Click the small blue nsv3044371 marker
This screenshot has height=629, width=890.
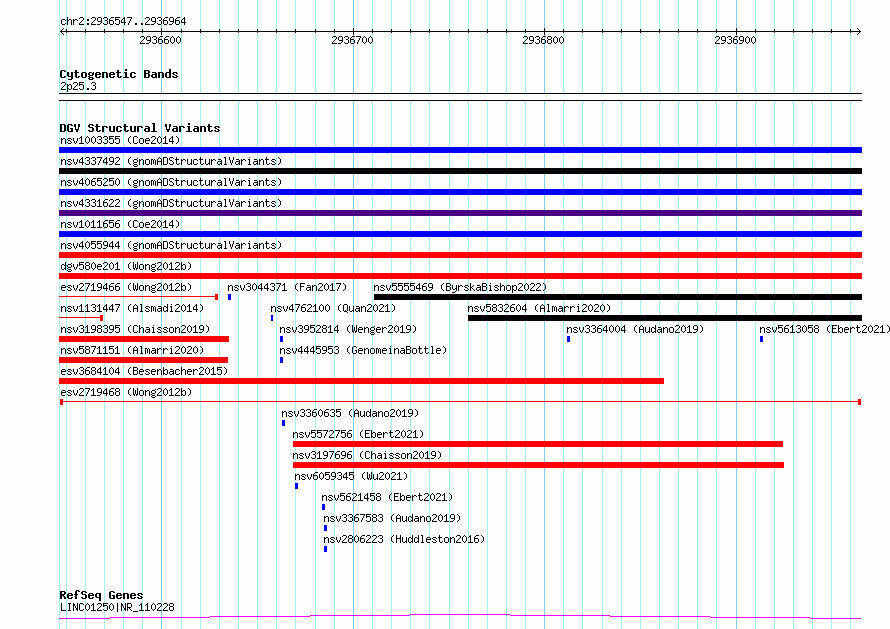pyautogui.click(x=229, y=297)
